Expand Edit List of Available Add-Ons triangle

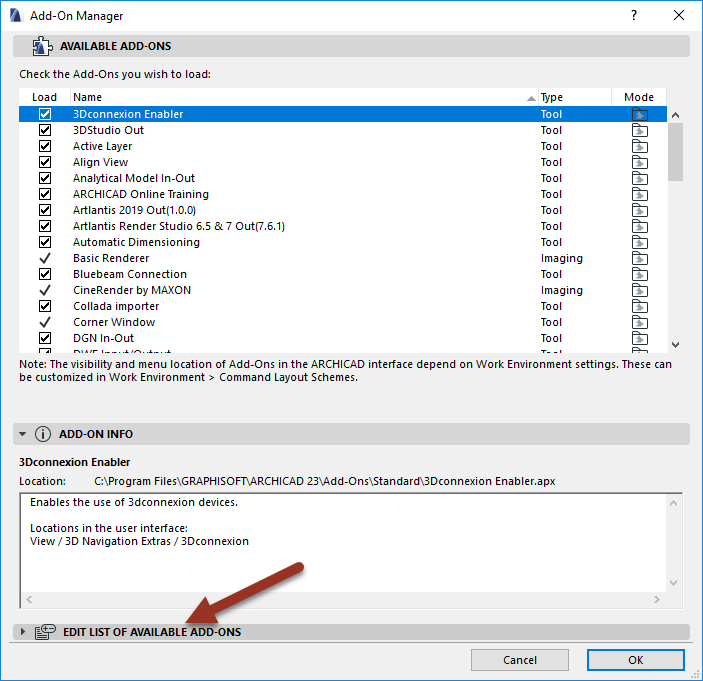coord(23,632)
